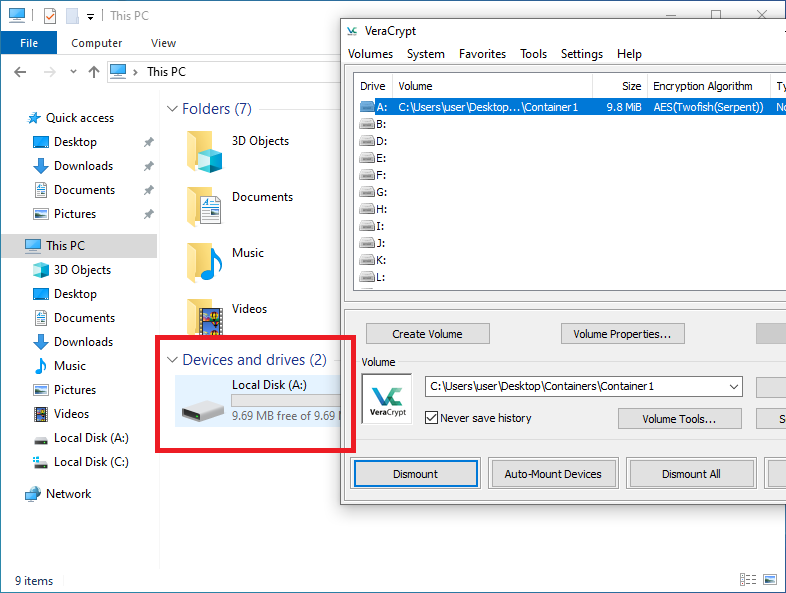The height and width of the screenshot is (593, 786).
Task: Open the recent locations dropdown in Explorer
Action: click(73, 72)
